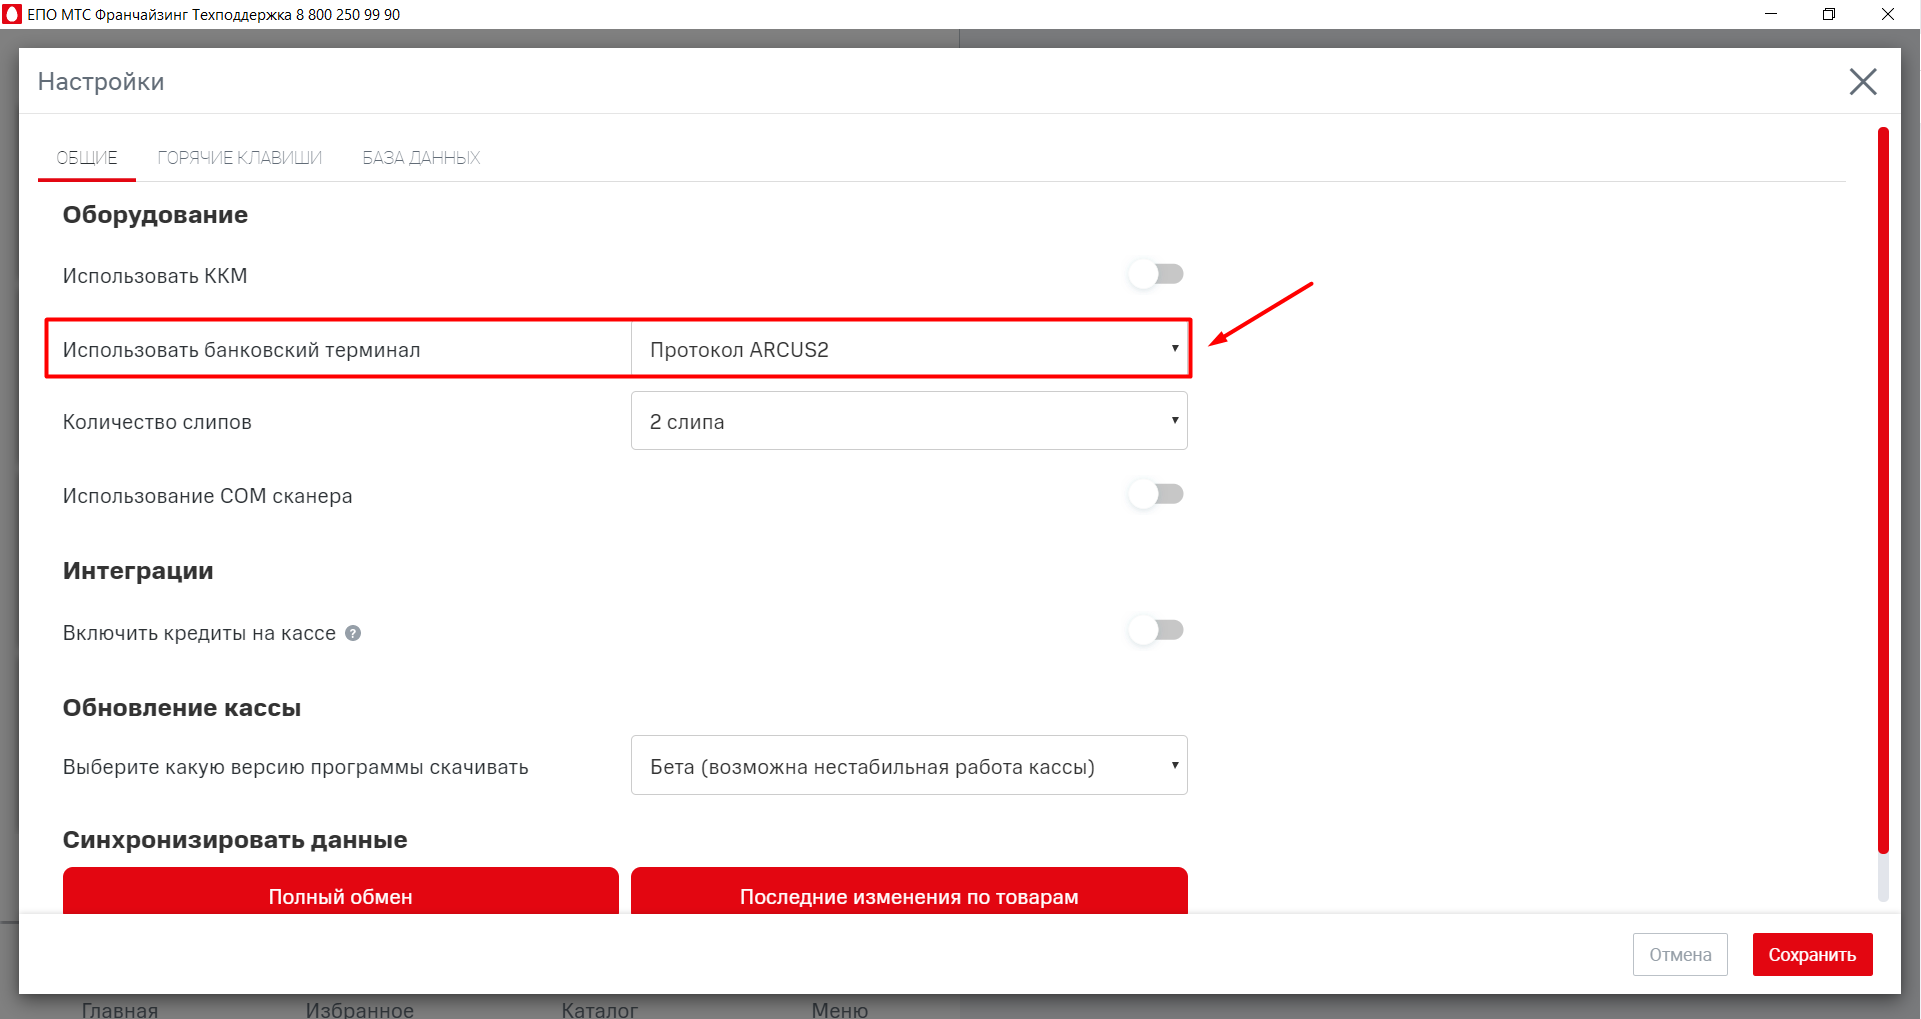The width and height of the screenshot is (1921, 1019).
Task: Minimize the application window
Action: [x=1771, y=14]
